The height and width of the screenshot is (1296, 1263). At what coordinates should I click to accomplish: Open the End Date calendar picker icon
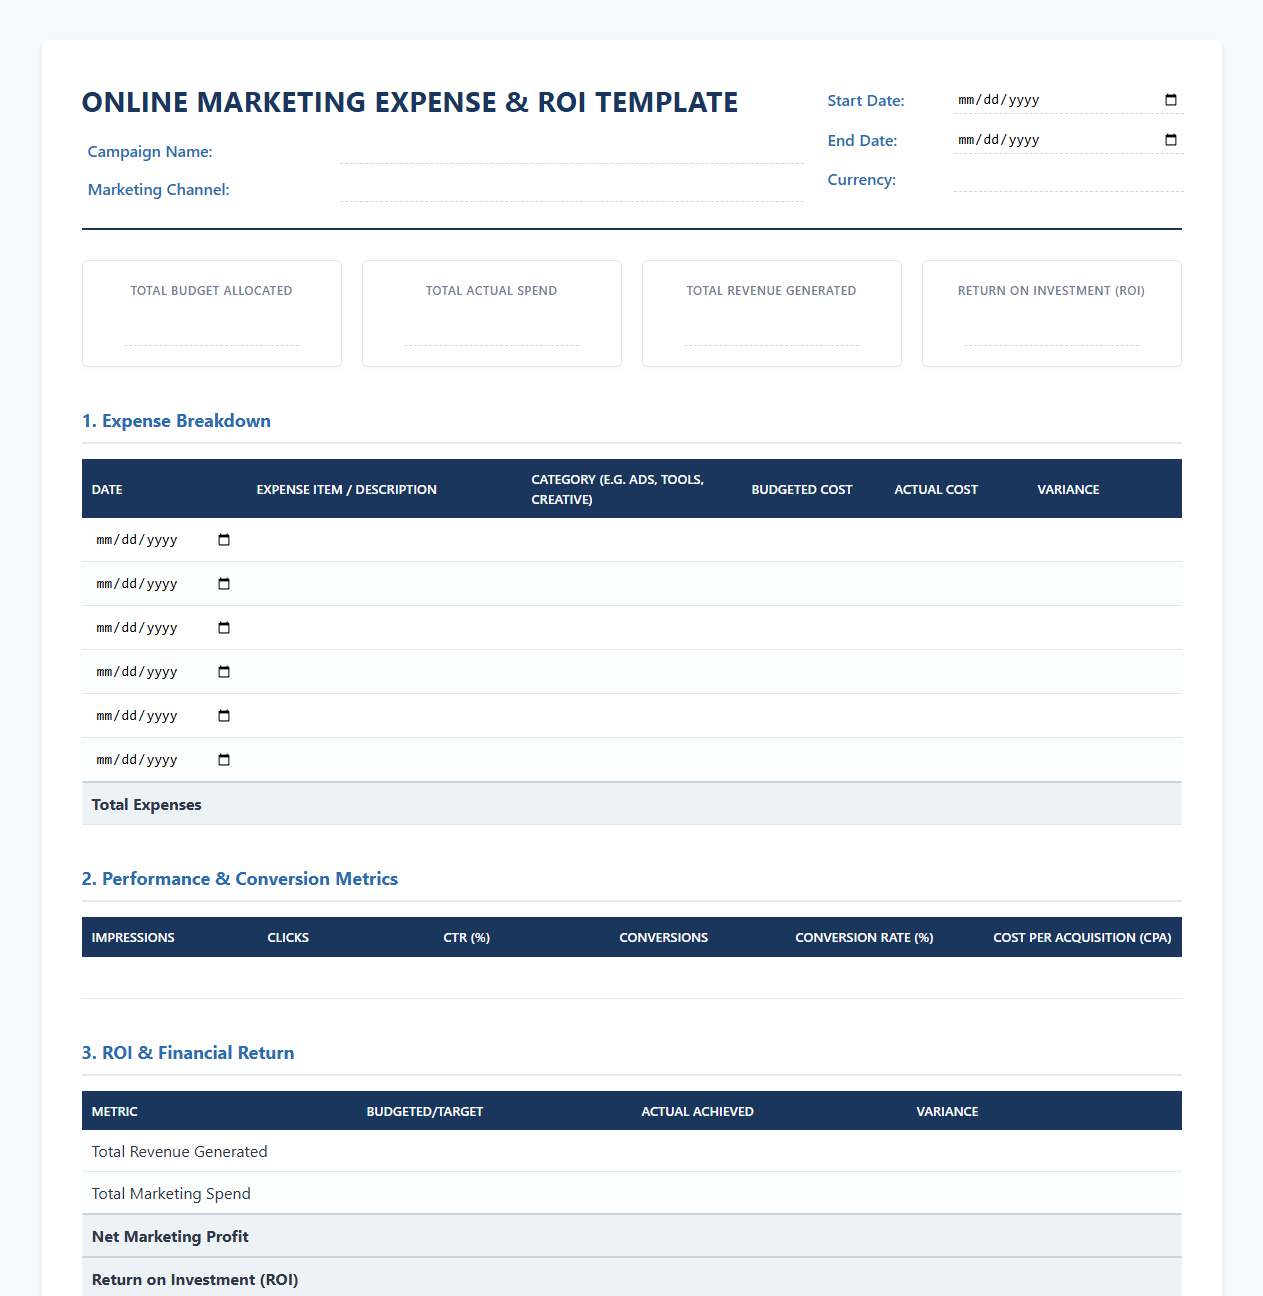click(x=1171, y=140)
